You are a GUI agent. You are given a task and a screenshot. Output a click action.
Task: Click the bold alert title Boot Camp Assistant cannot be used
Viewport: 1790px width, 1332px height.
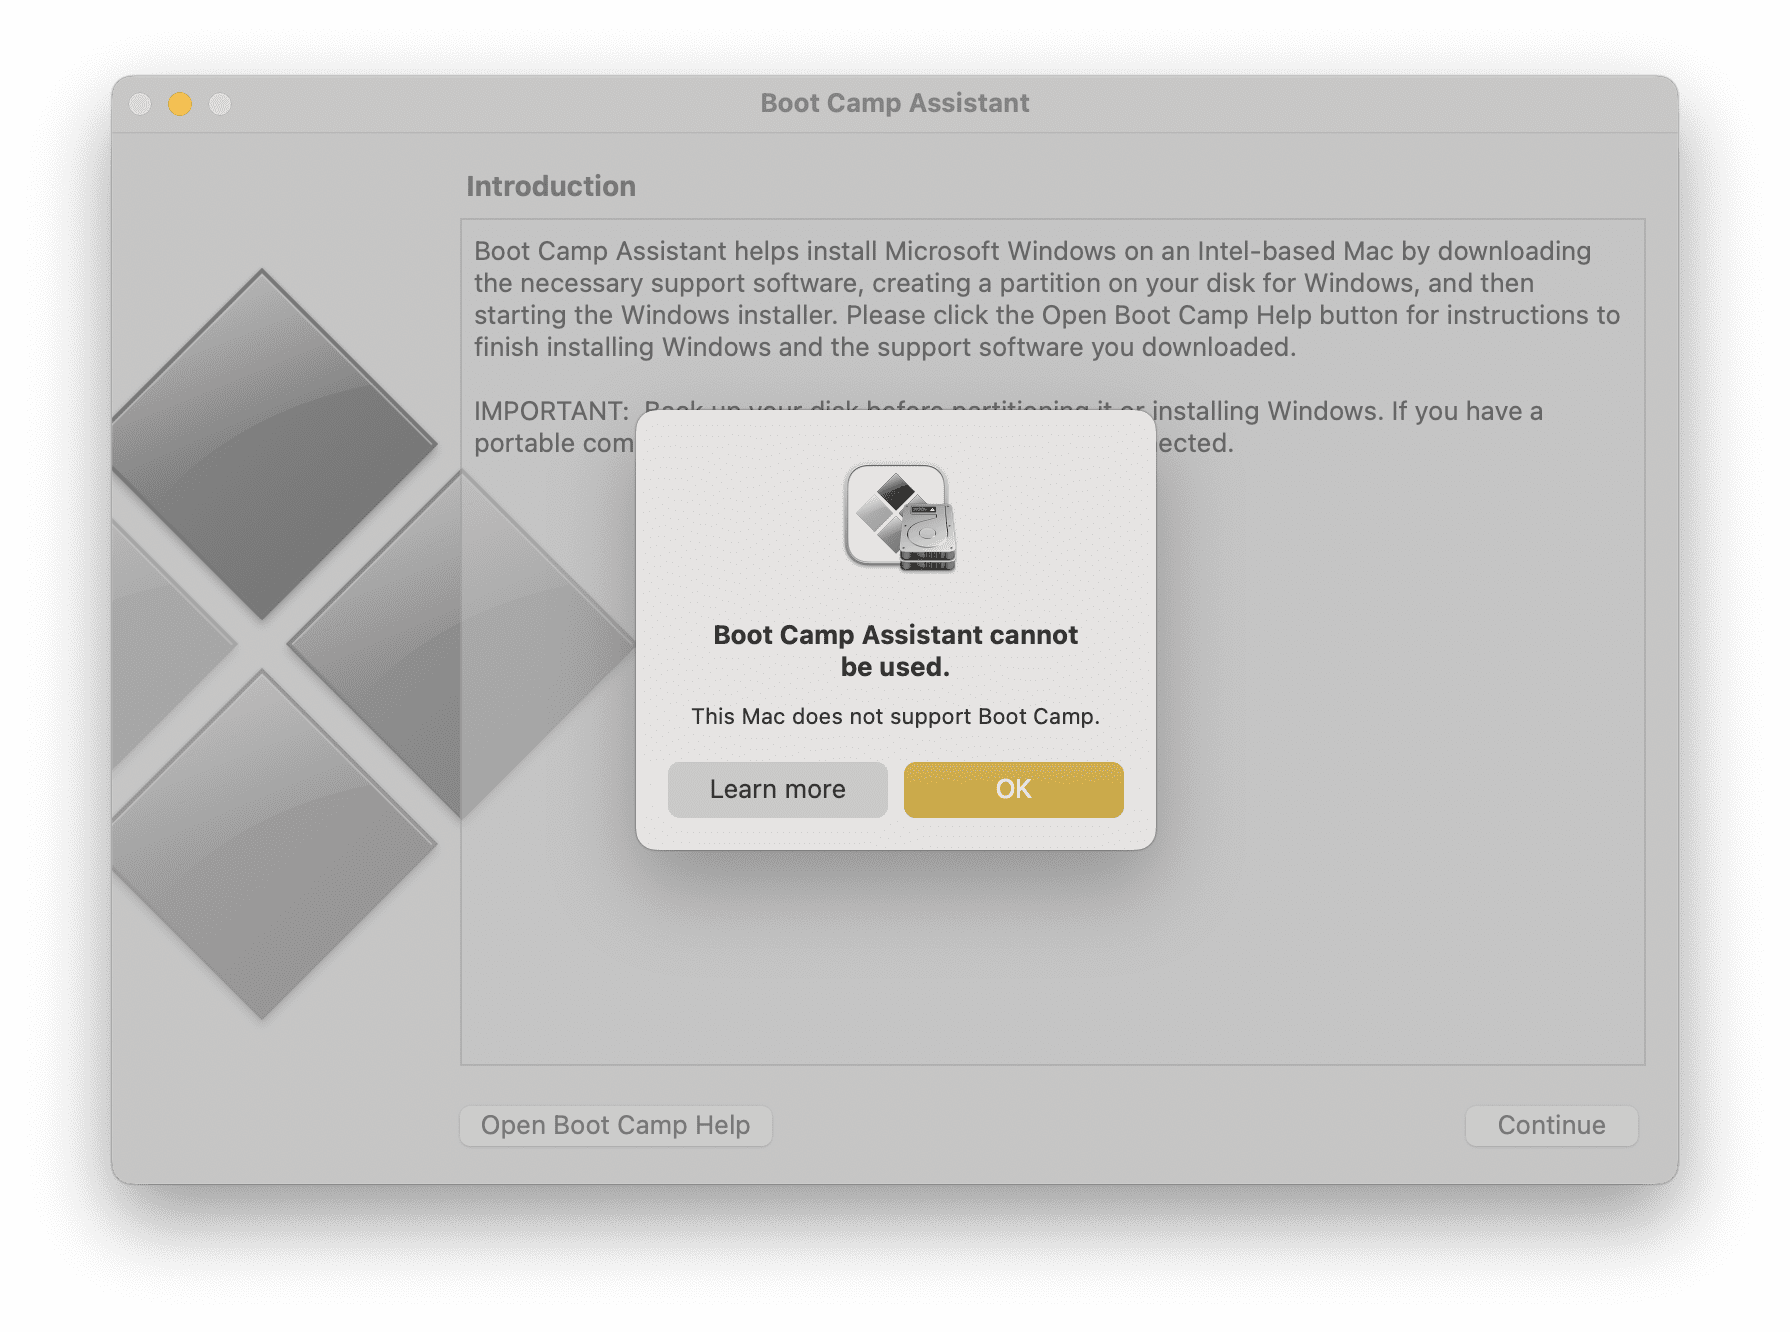point(895,650)
